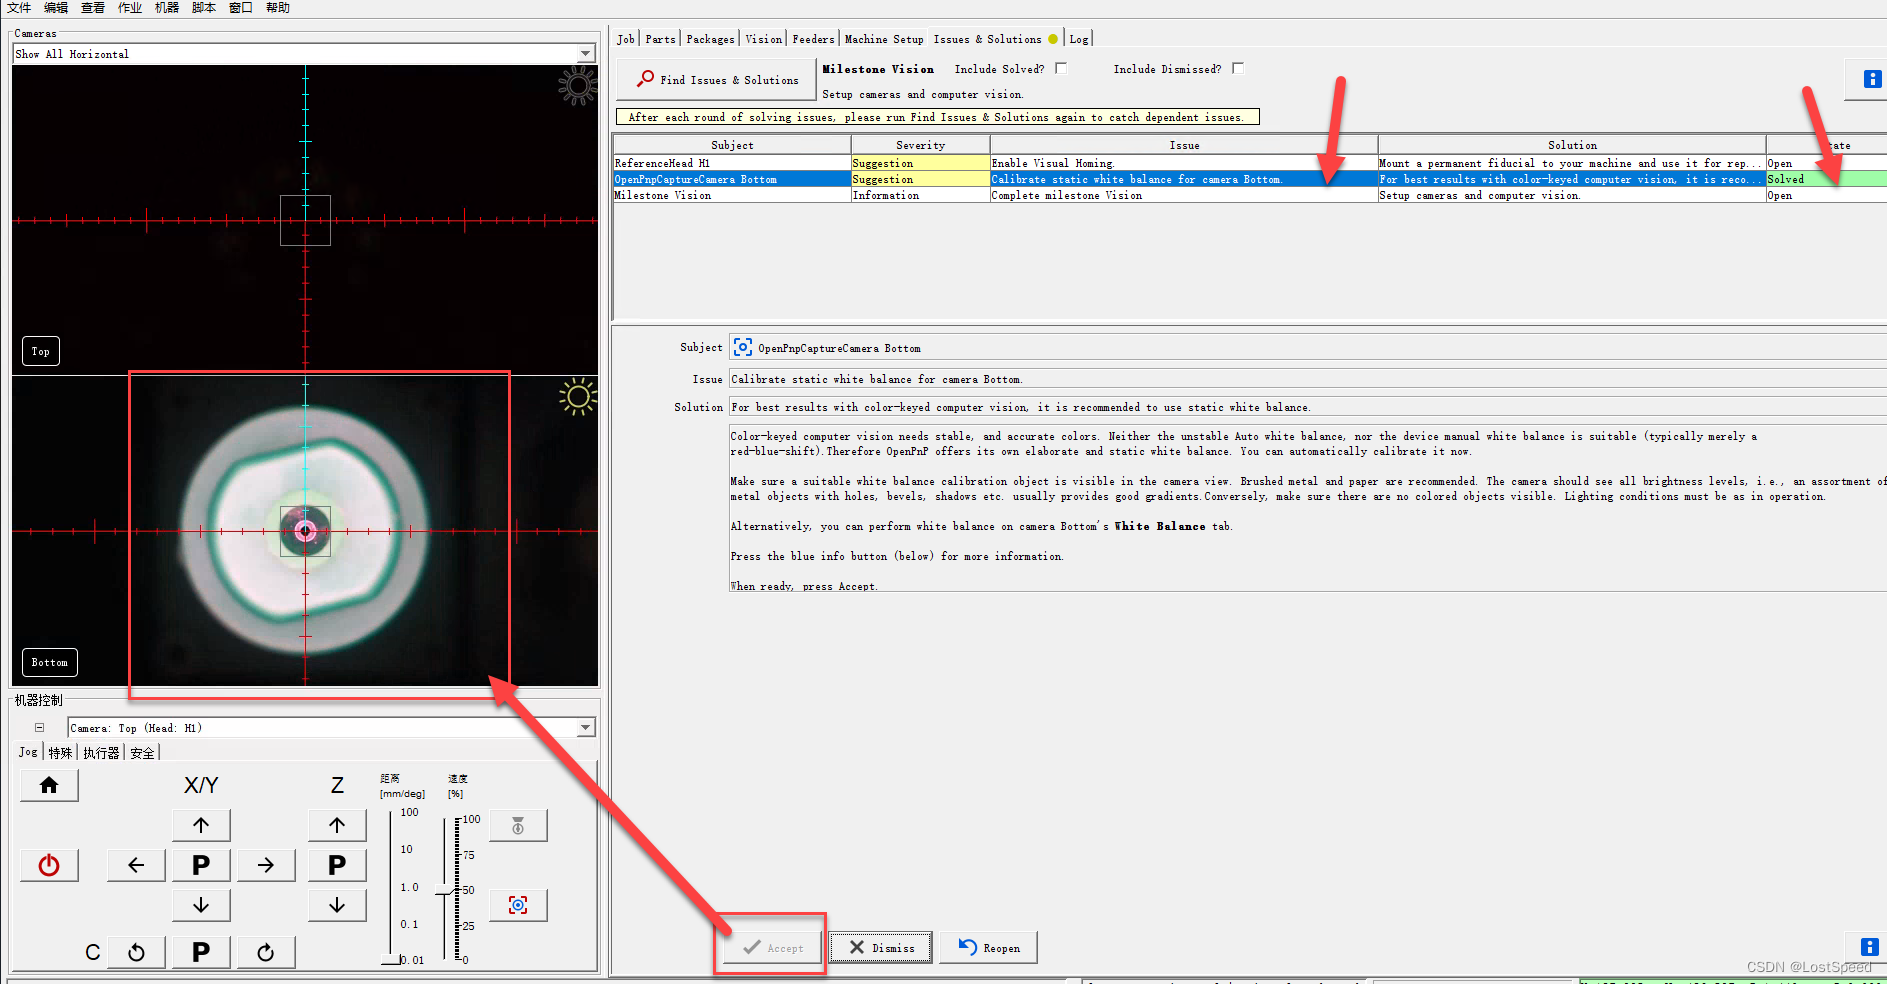
Task: Select the Jog control tab
Action: (x=28, y=752)
